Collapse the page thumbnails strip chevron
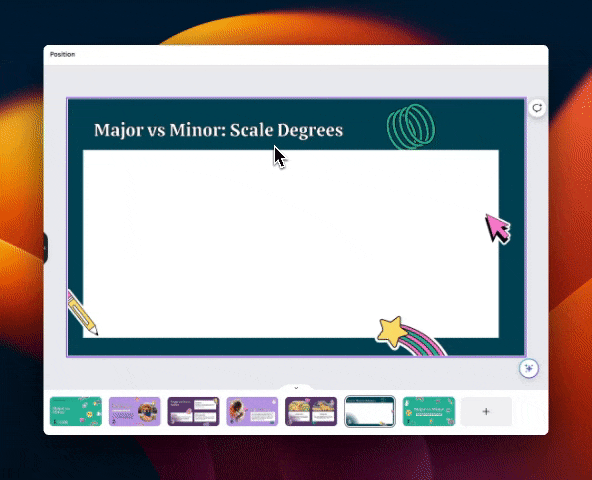The image size is (592, 480). pyautogui.click(x=296, y=388)
